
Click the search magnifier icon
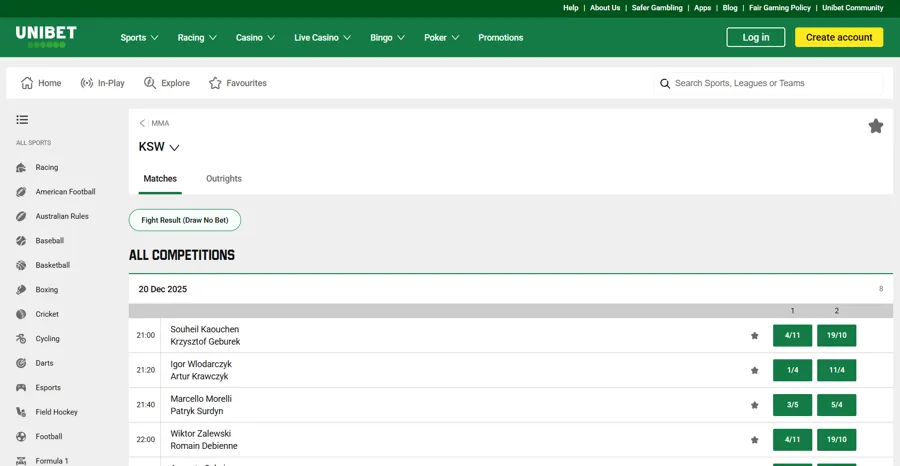tap(665, 83)
